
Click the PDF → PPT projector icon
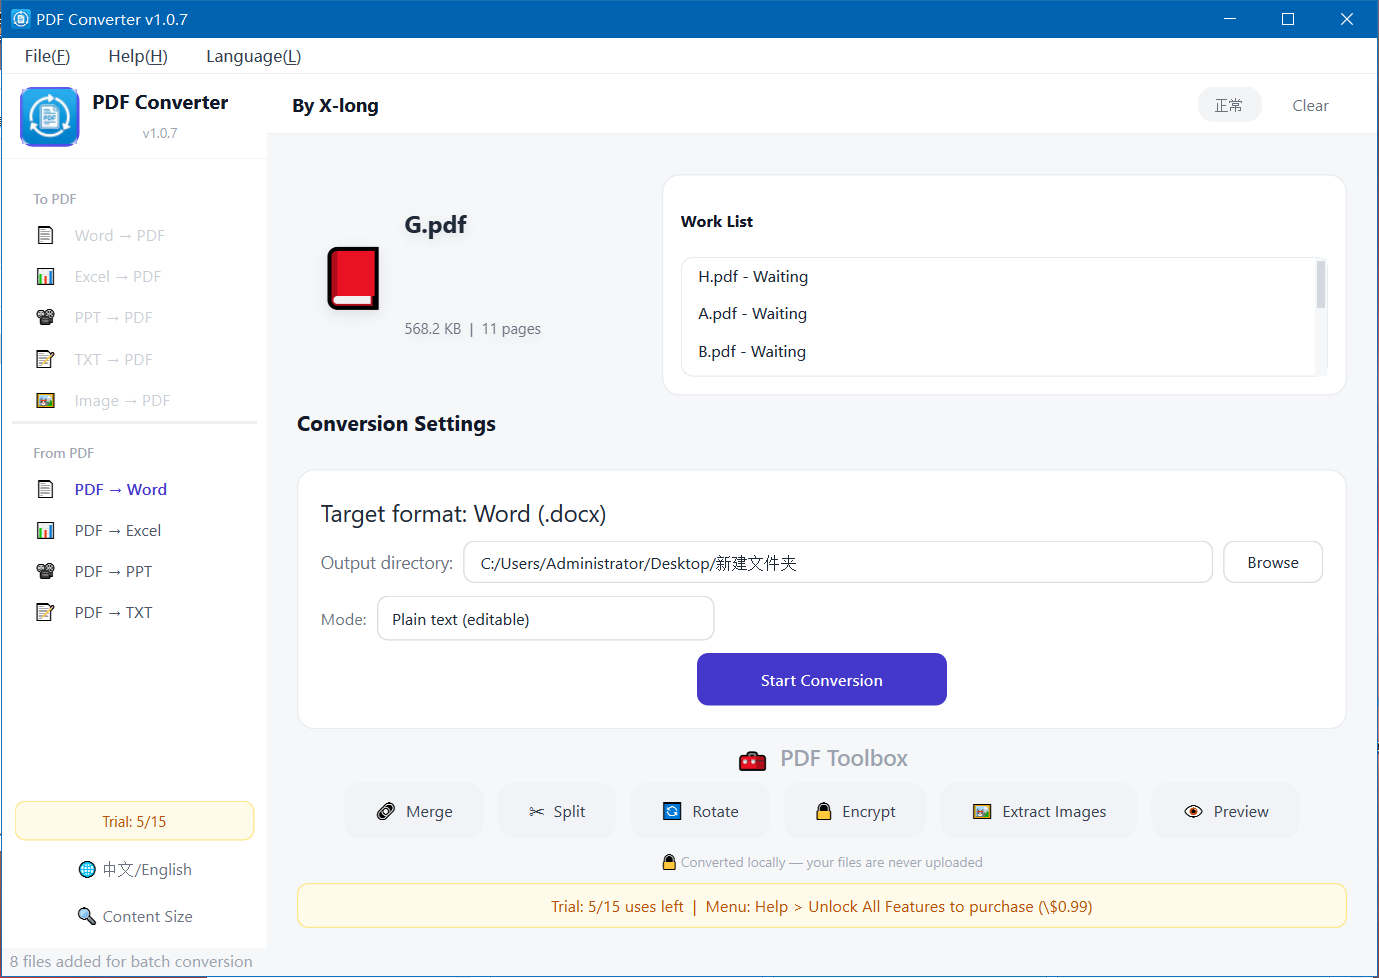click(x=45, y=571)
